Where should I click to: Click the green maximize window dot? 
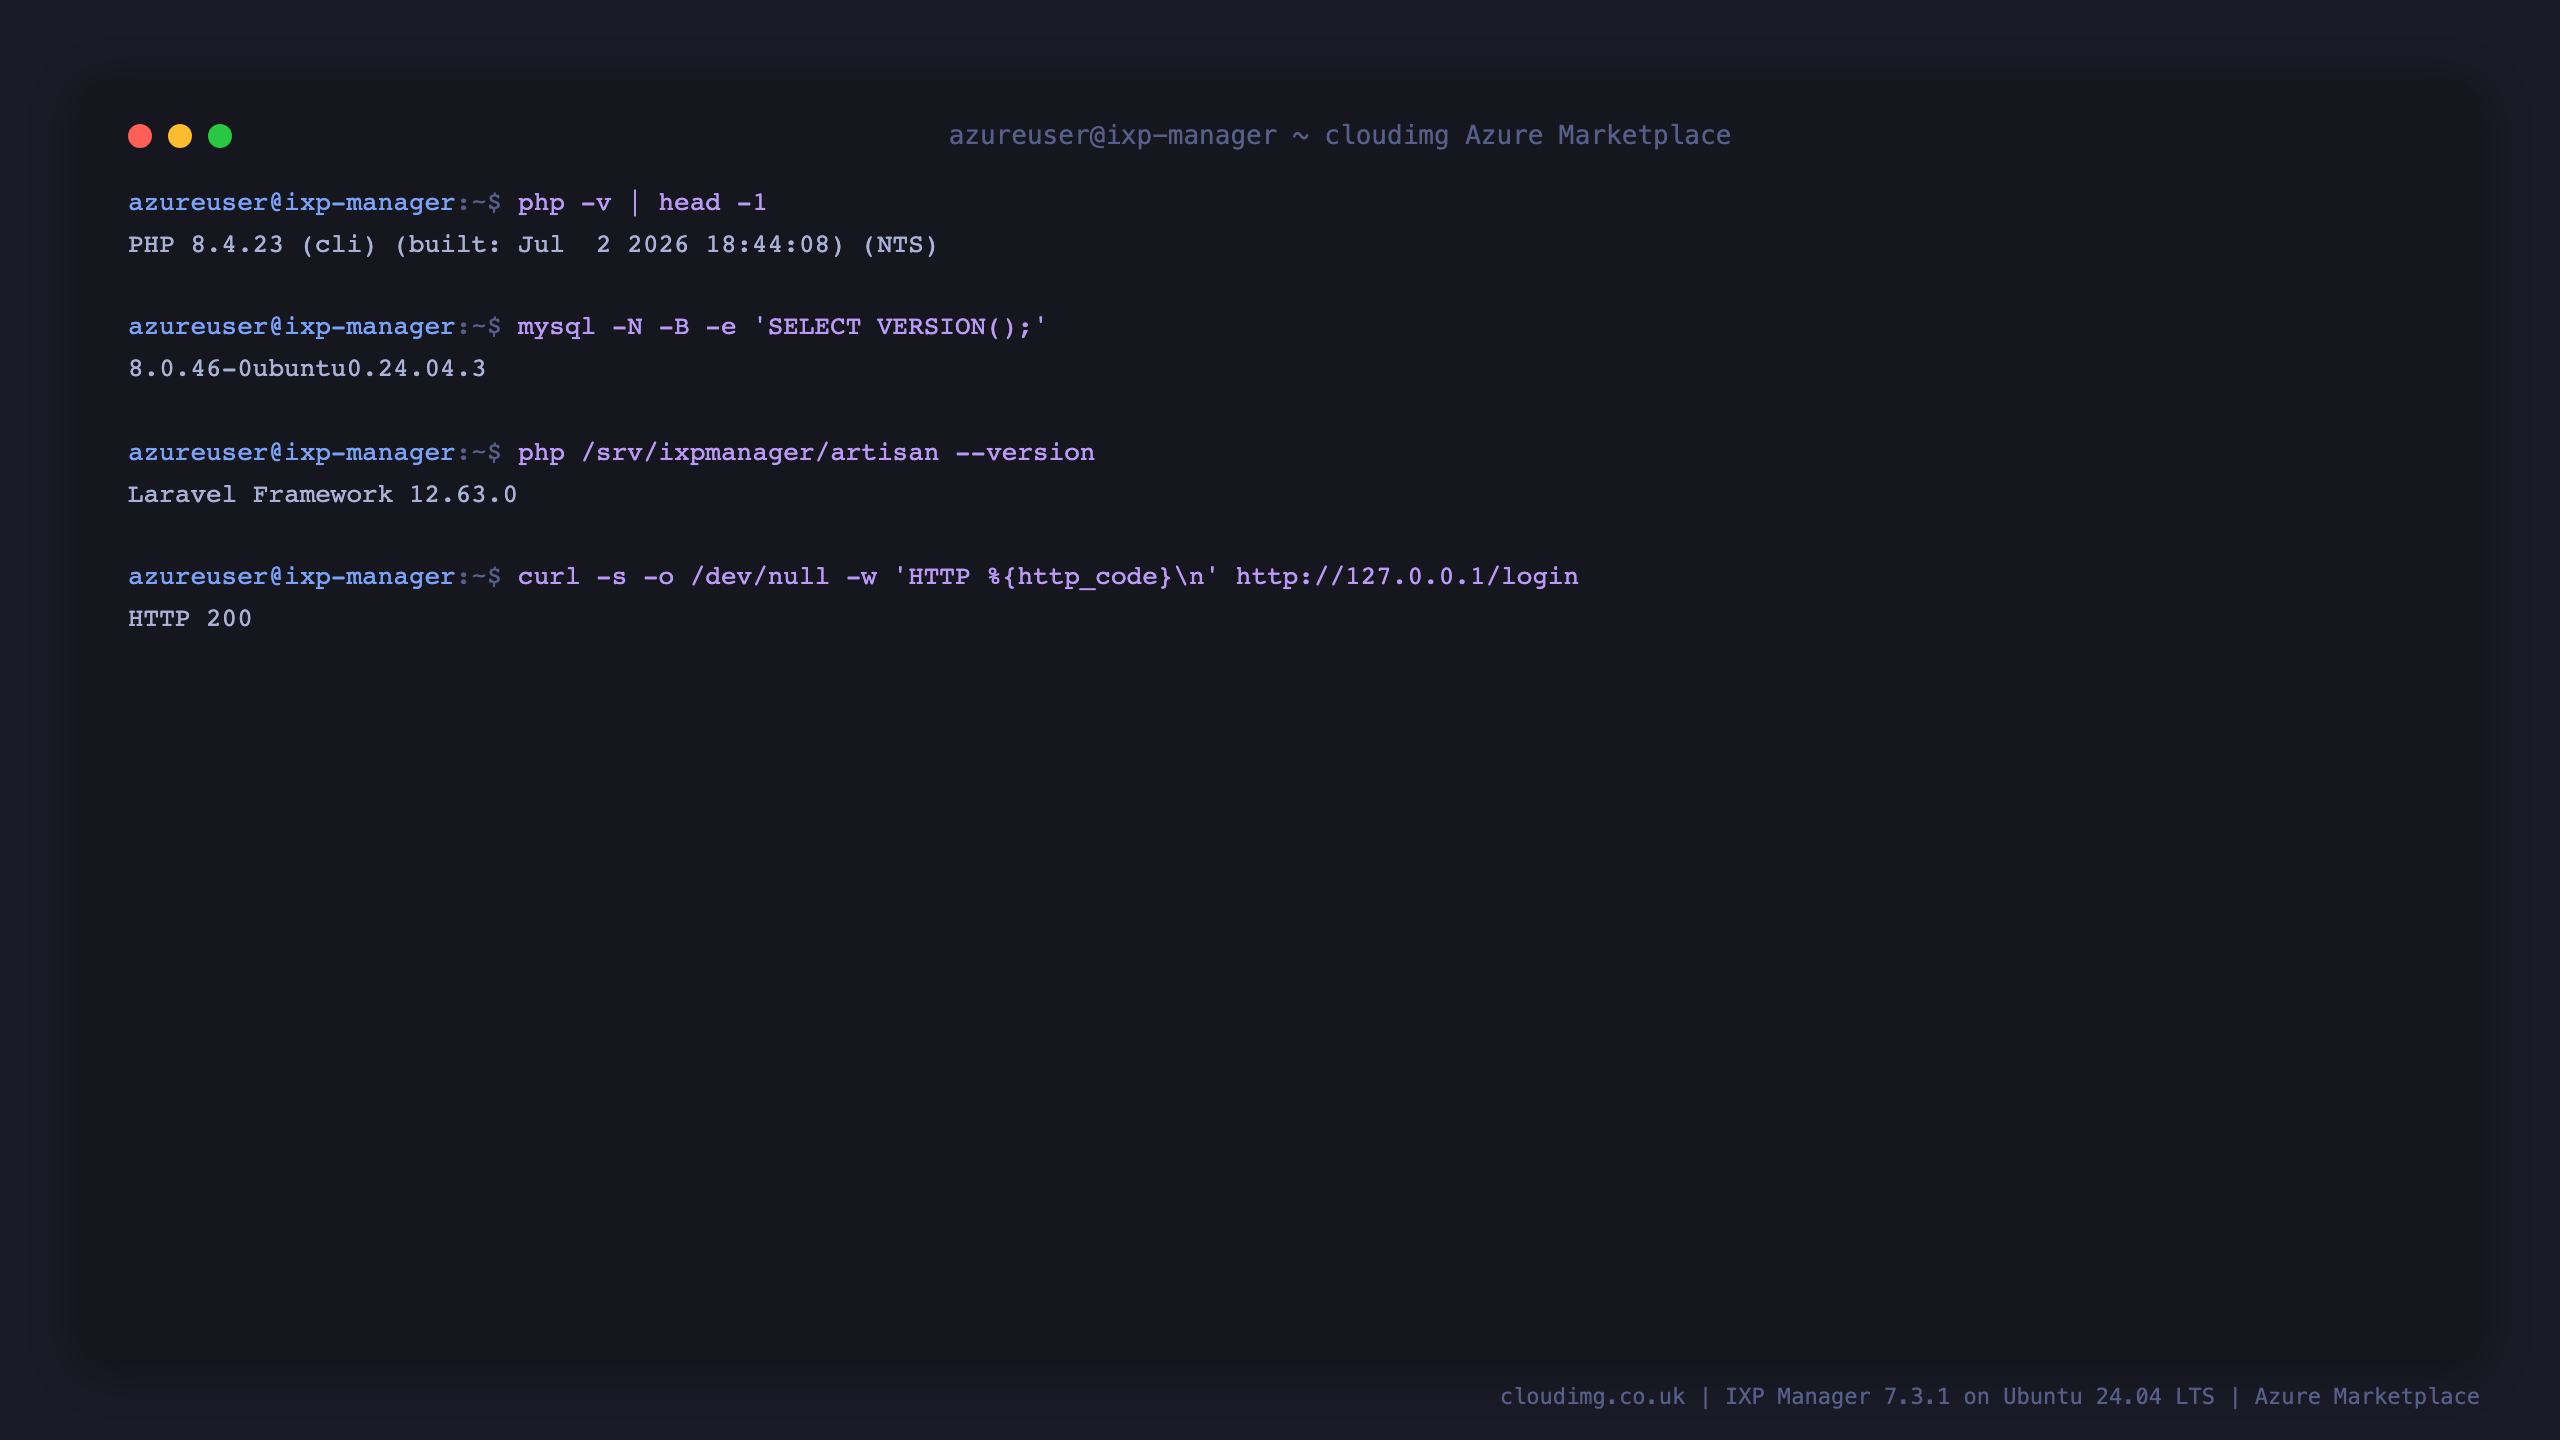tap(220, 136)
